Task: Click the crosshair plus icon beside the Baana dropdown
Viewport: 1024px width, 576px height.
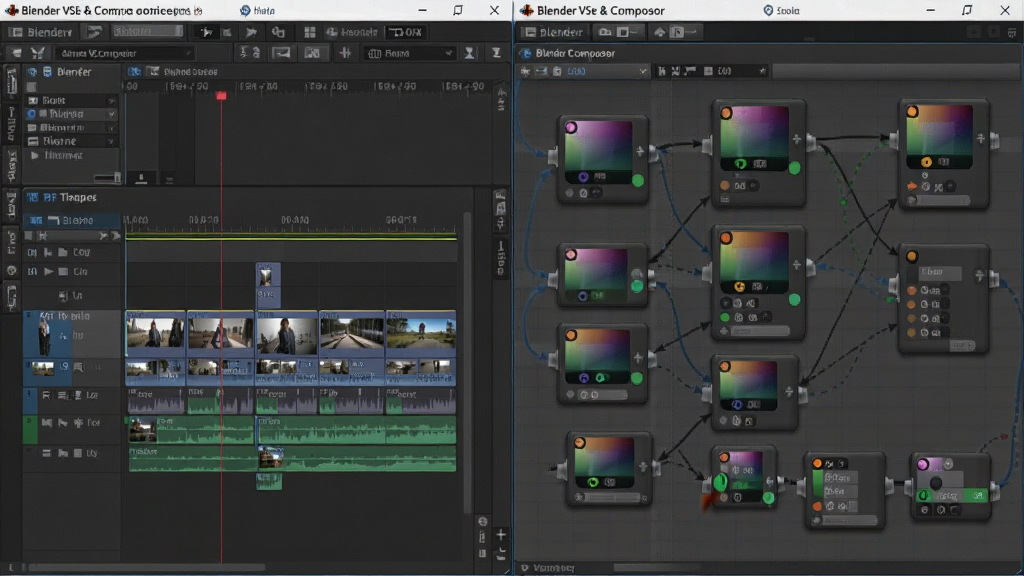Action: (345, 53)
